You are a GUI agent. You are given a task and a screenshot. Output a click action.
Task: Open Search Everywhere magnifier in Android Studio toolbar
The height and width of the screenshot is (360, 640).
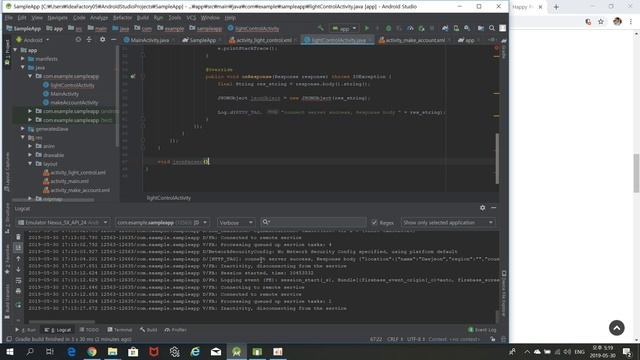coord(492,28)
